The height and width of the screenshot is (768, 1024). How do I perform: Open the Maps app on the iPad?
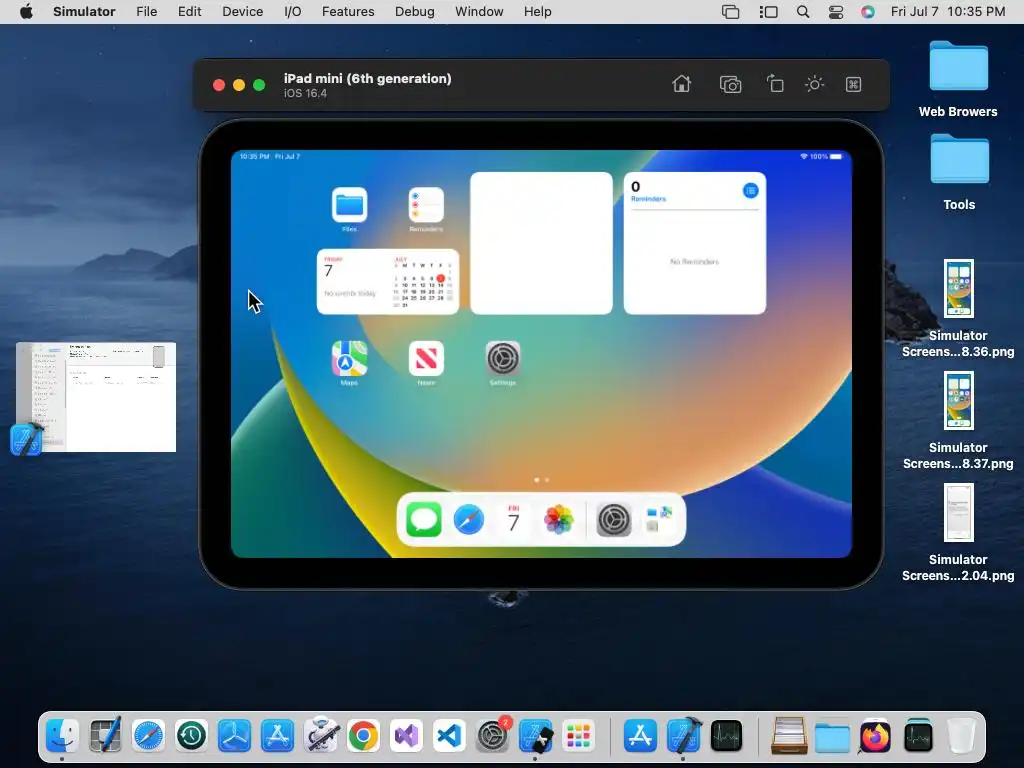click(x=349, y=359)
